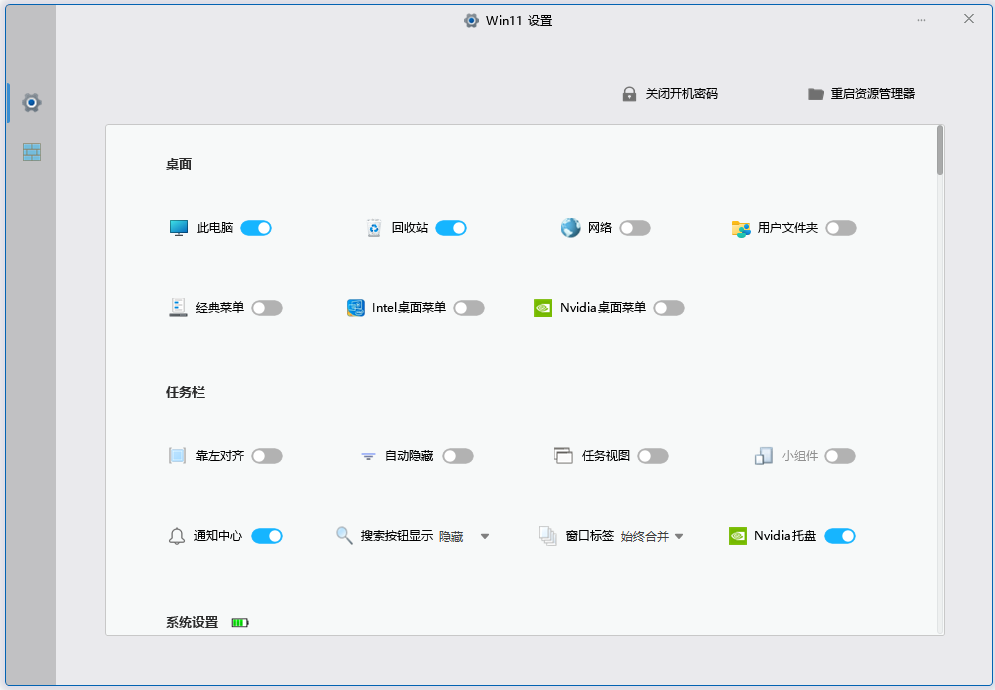Click the Win11 settings title gear icon
The height and width of the screenshot is (690, 995).
pyautogui.click(x=471, y=20)
